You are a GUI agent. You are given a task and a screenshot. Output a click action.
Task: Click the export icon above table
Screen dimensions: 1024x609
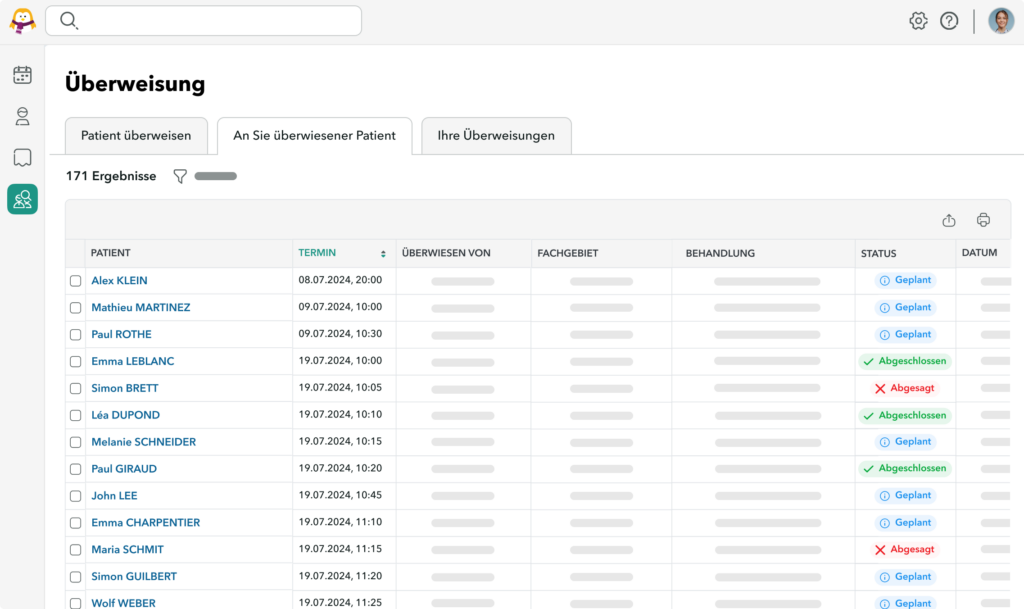949,220
